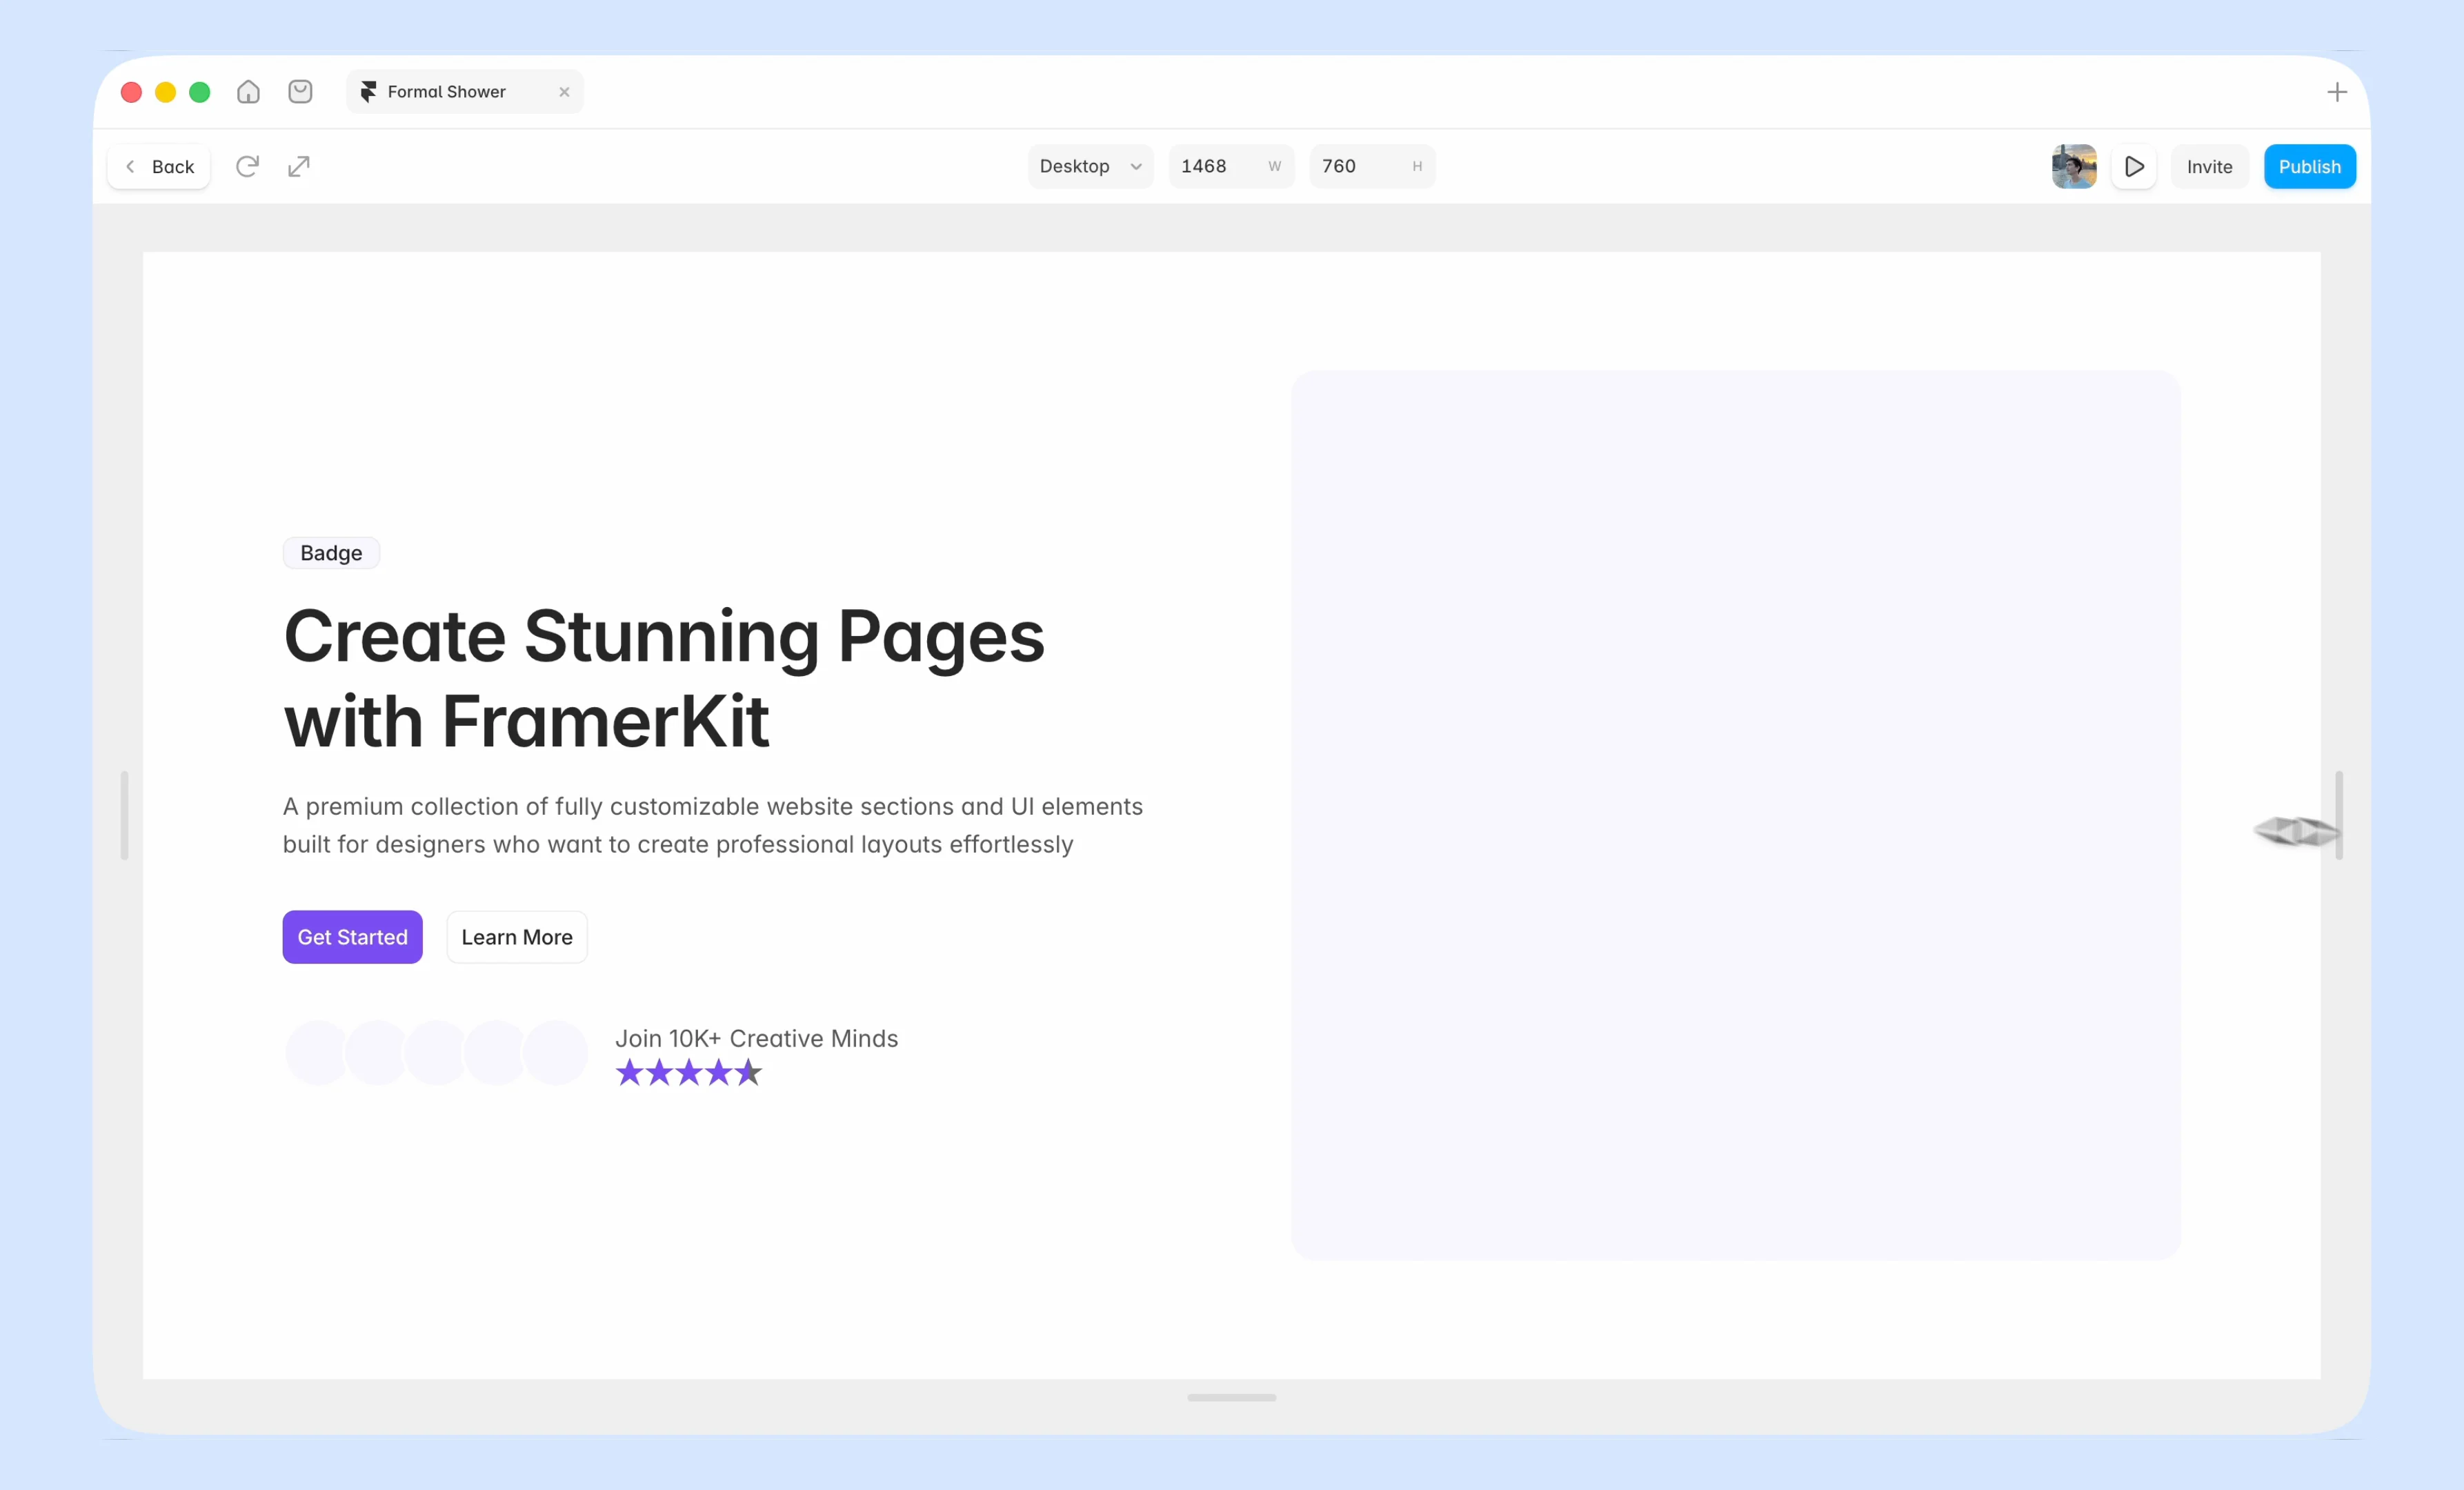This screenshot has width=2464, height=1490.
Task: Grab the right preview resize handle
Action: 2339,815
